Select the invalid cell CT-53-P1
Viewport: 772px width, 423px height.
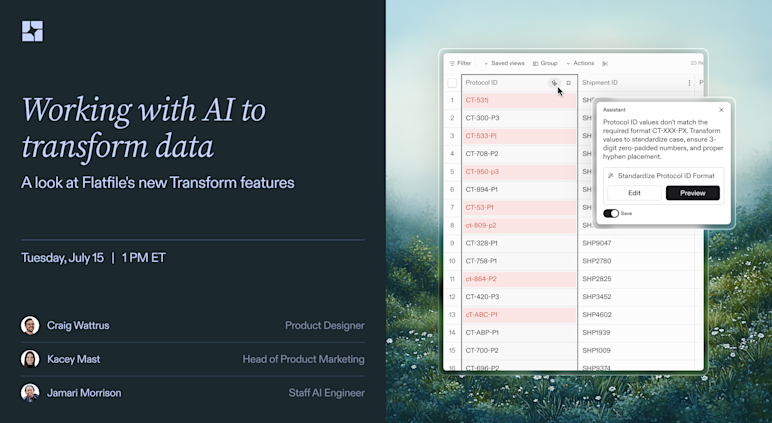(x=519, y=207)
